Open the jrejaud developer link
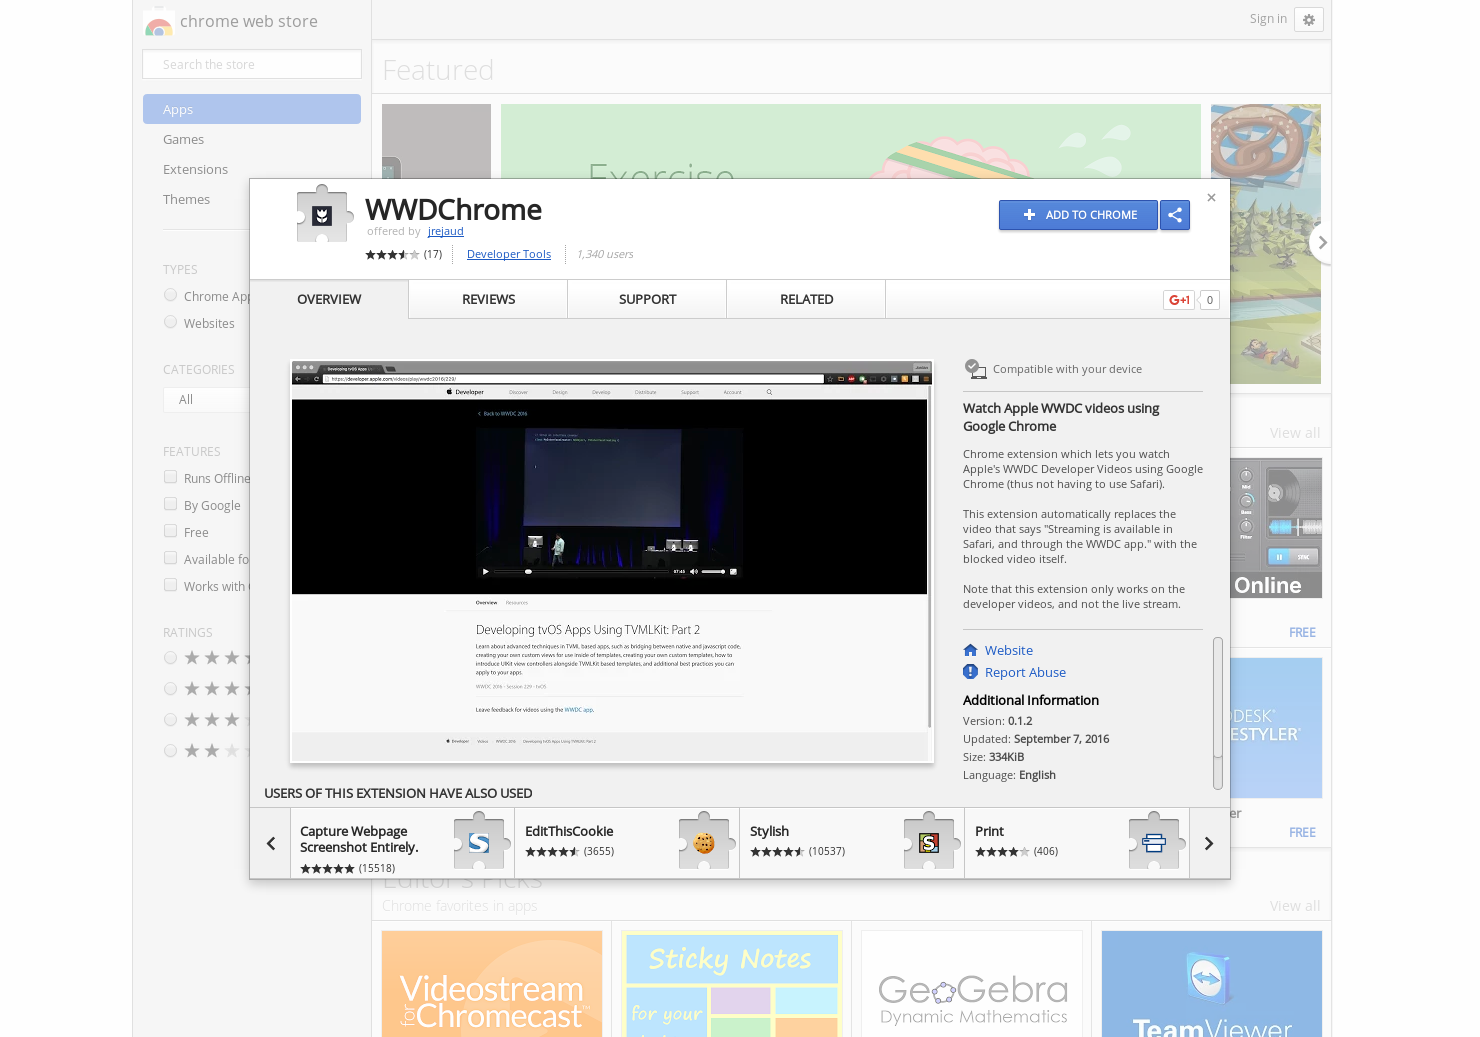Viewport: 1480px width, 1037px height. click(445, 231)
